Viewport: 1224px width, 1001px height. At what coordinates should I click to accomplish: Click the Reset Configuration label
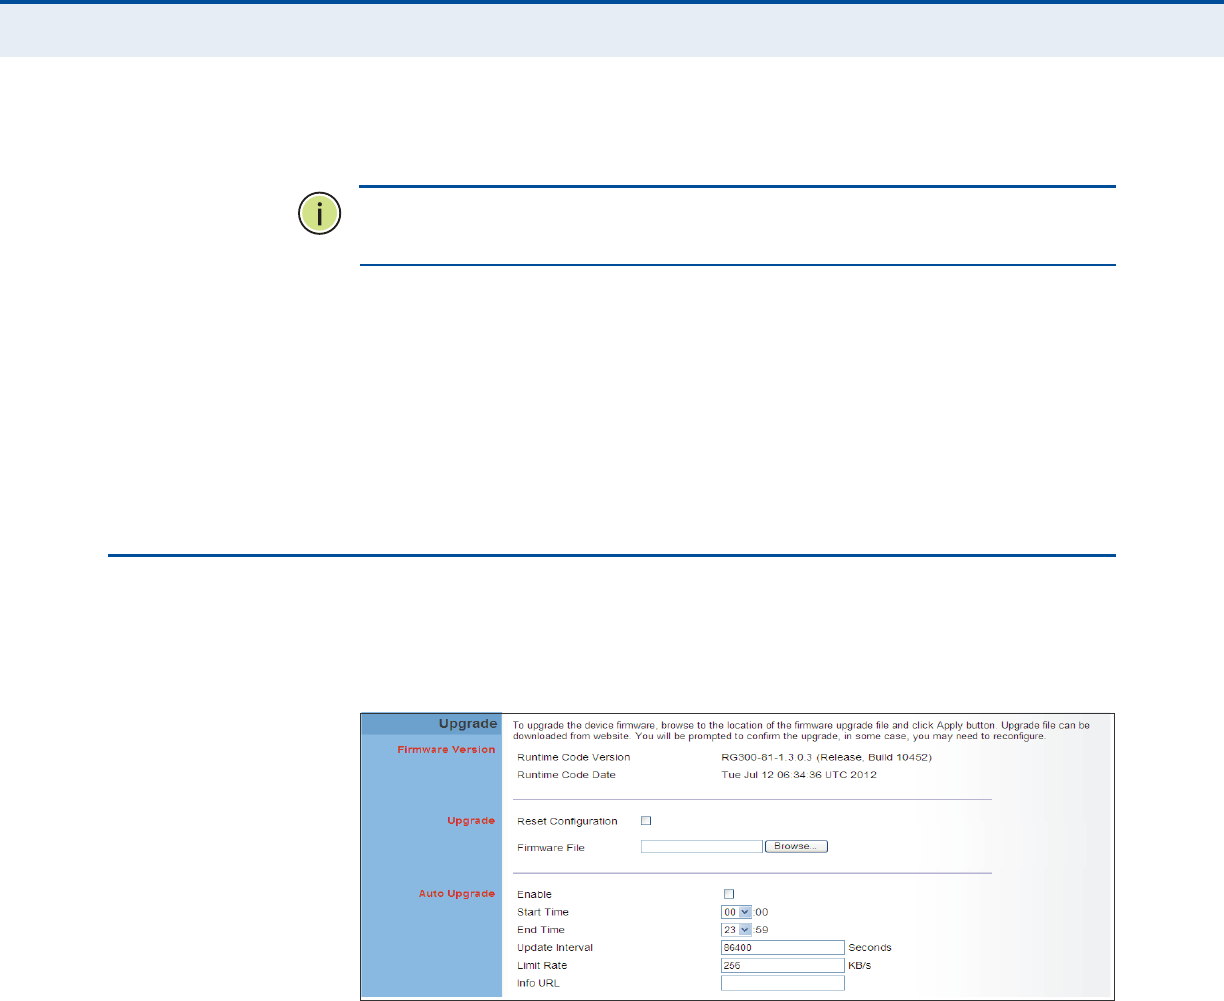click(567, 821)
